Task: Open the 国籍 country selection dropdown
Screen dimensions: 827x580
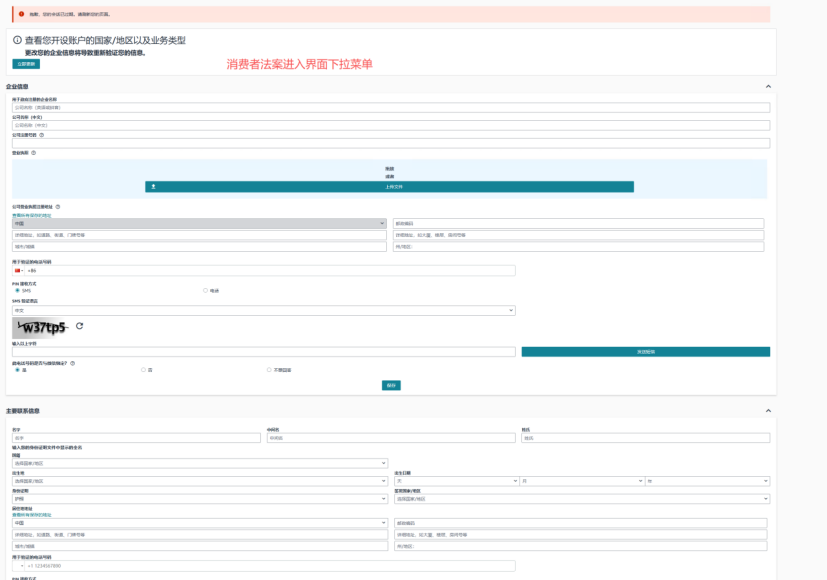Action: pyautogui.click(x=199, y=463)
